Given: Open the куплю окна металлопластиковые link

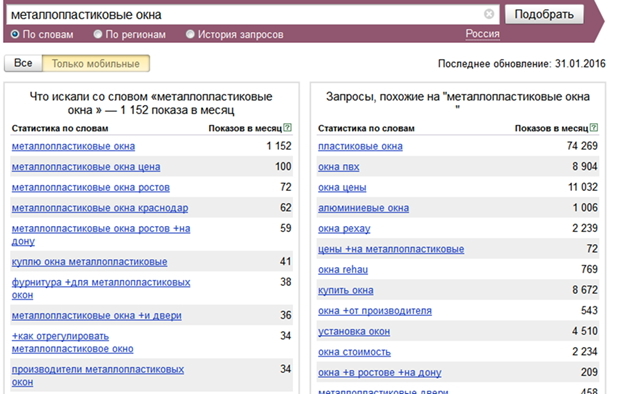Looking at the screenshot, I should click(89, 262).
